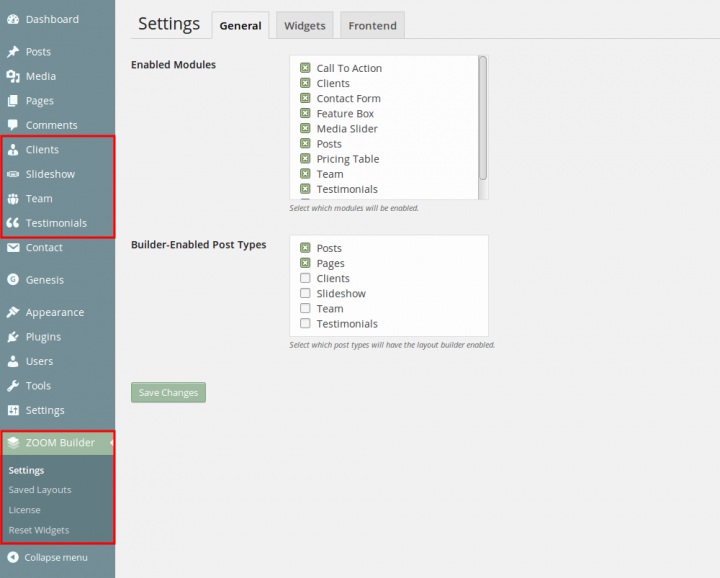The width and height of the screenshot is (720, 578).
Task: Click the Media icon in sidebar
Action: point(13,76)
